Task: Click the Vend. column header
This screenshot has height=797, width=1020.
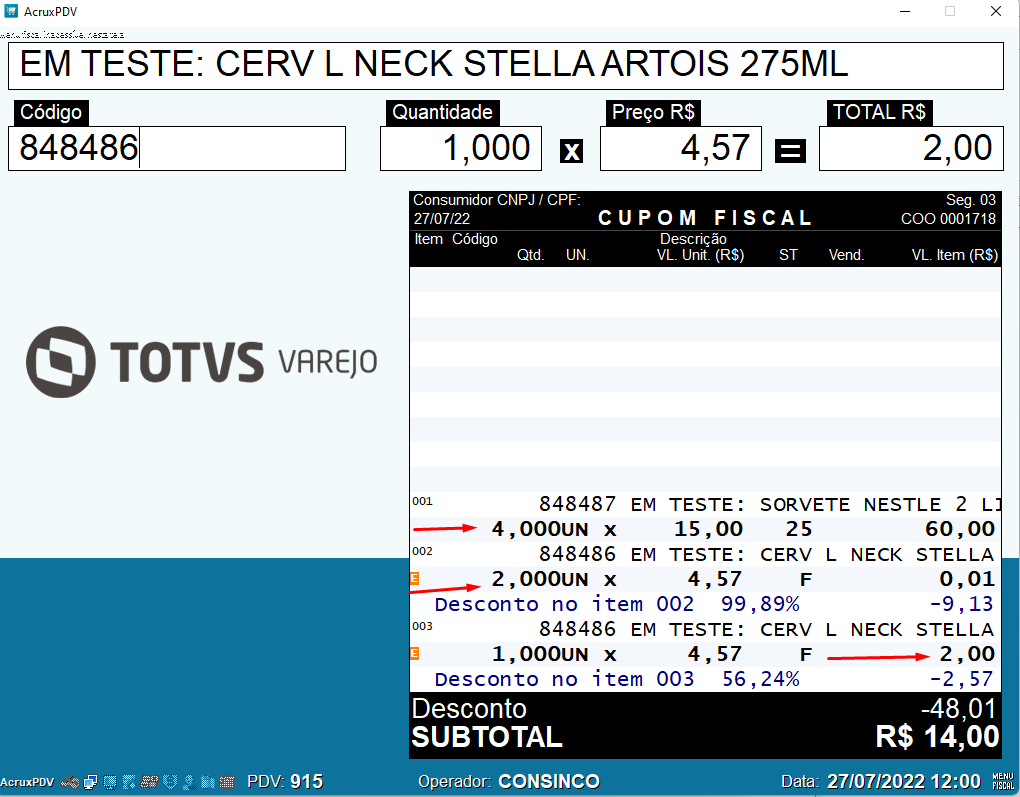Action: click(846, 255)
